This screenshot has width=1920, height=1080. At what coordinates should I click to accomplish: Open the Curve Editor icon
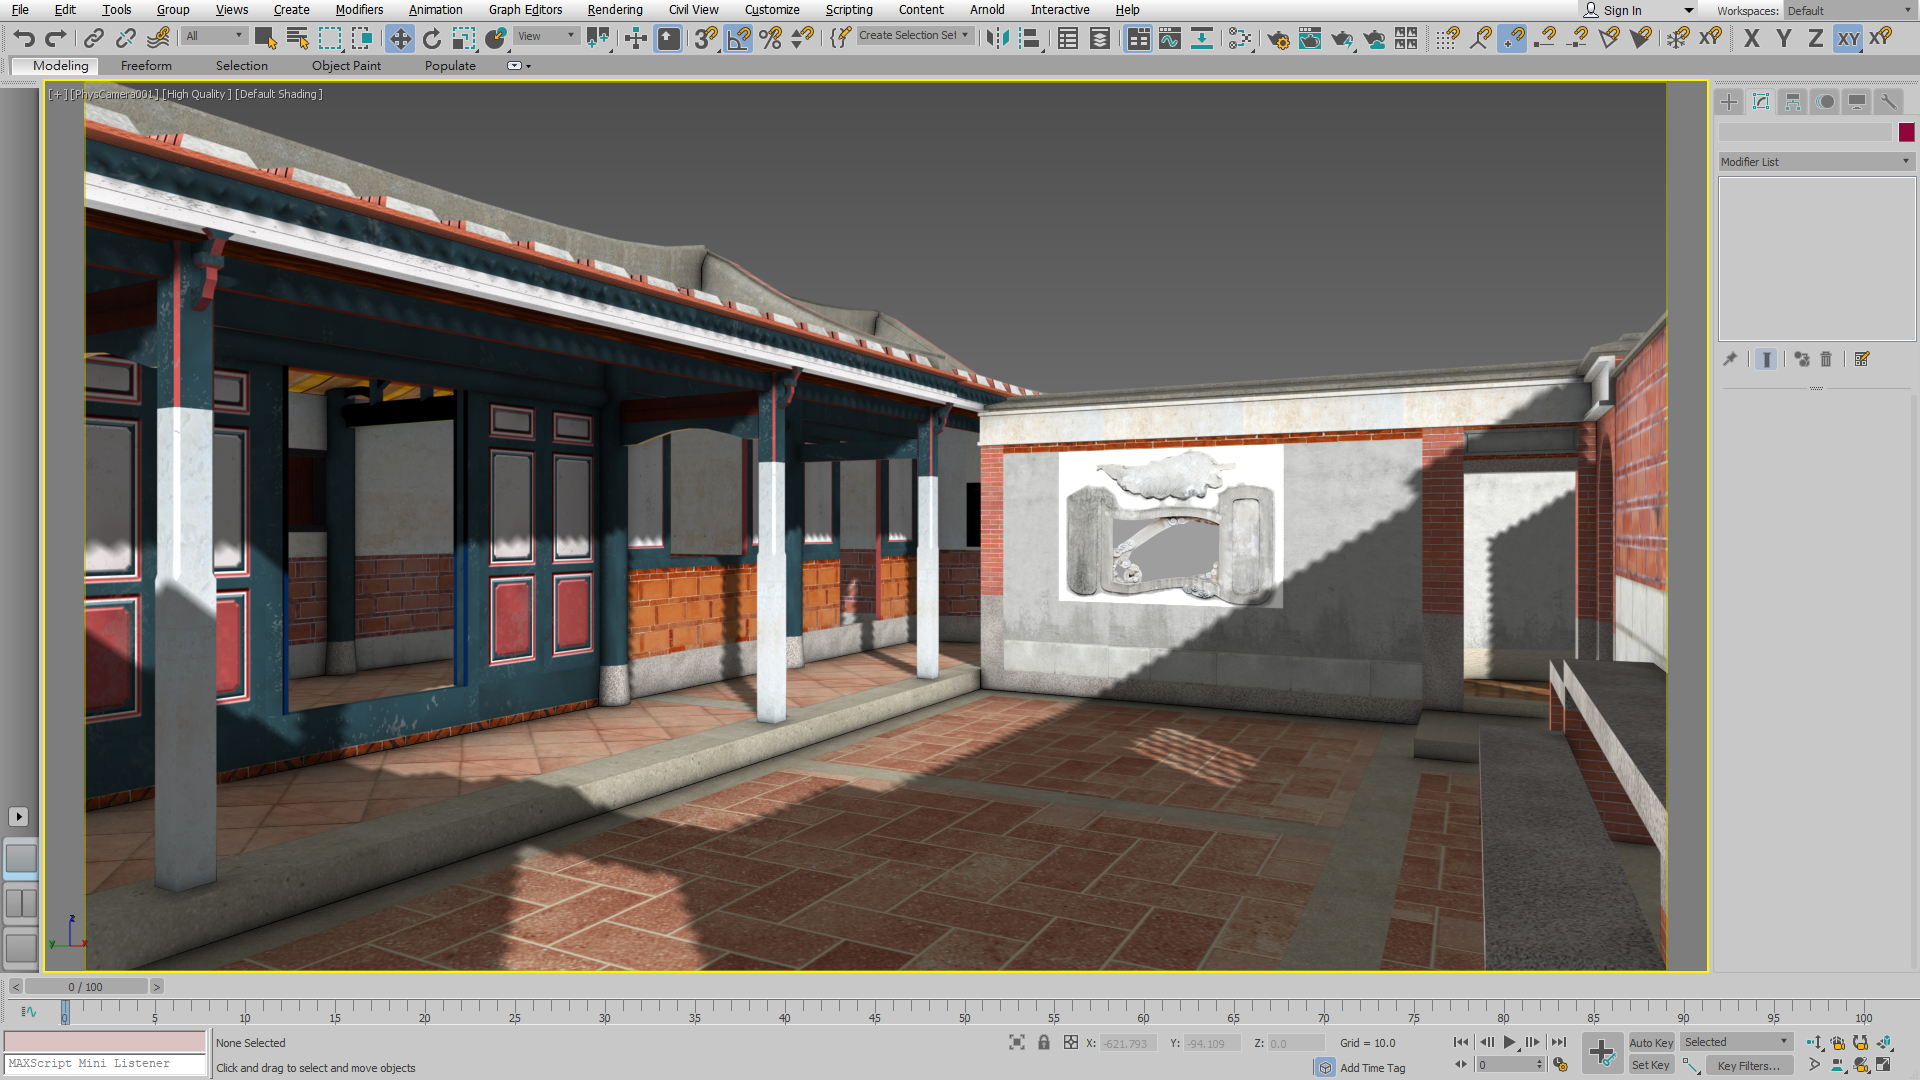1169,38
